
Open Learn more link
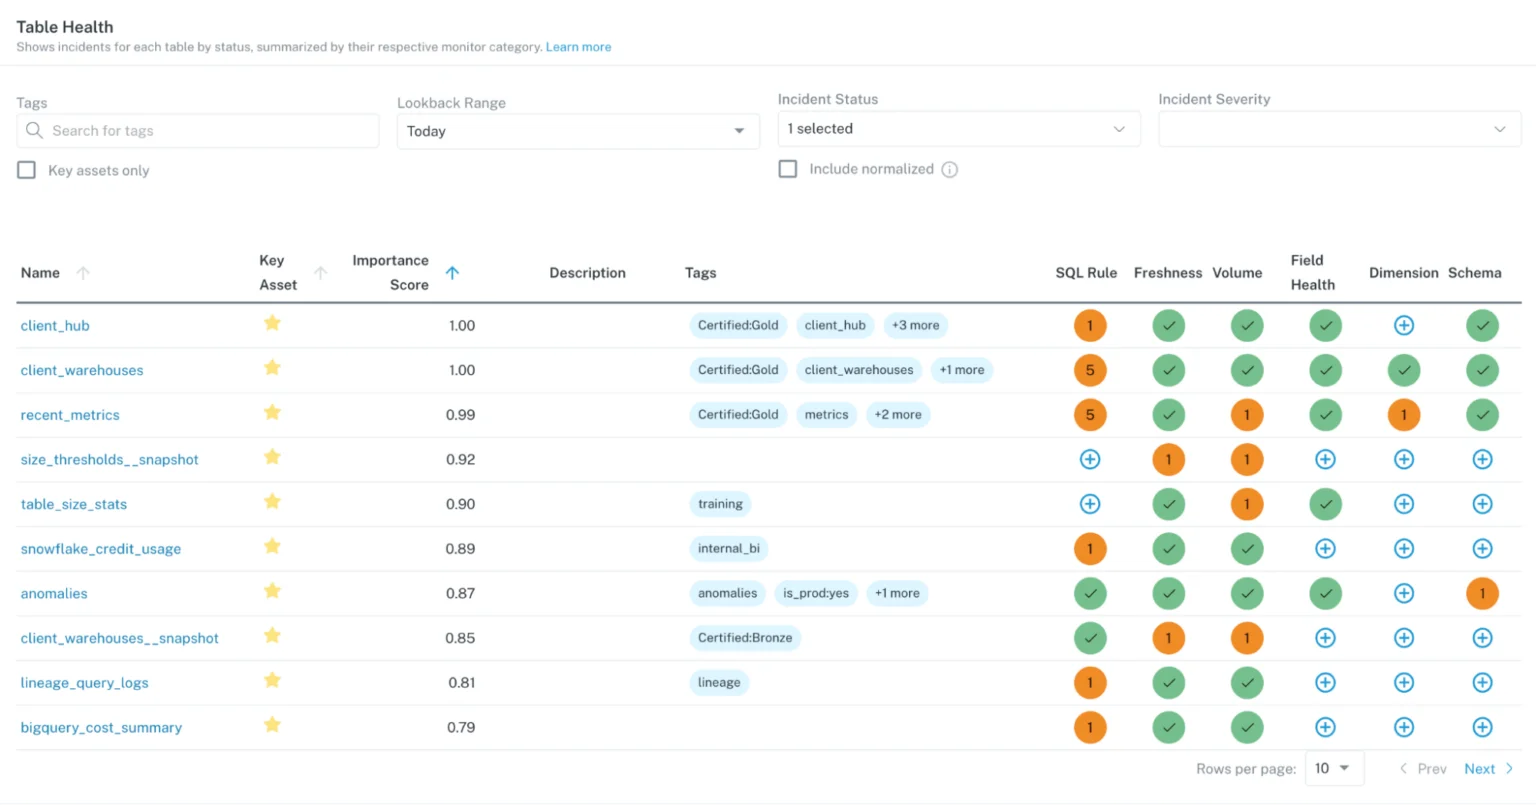[578, 47]
